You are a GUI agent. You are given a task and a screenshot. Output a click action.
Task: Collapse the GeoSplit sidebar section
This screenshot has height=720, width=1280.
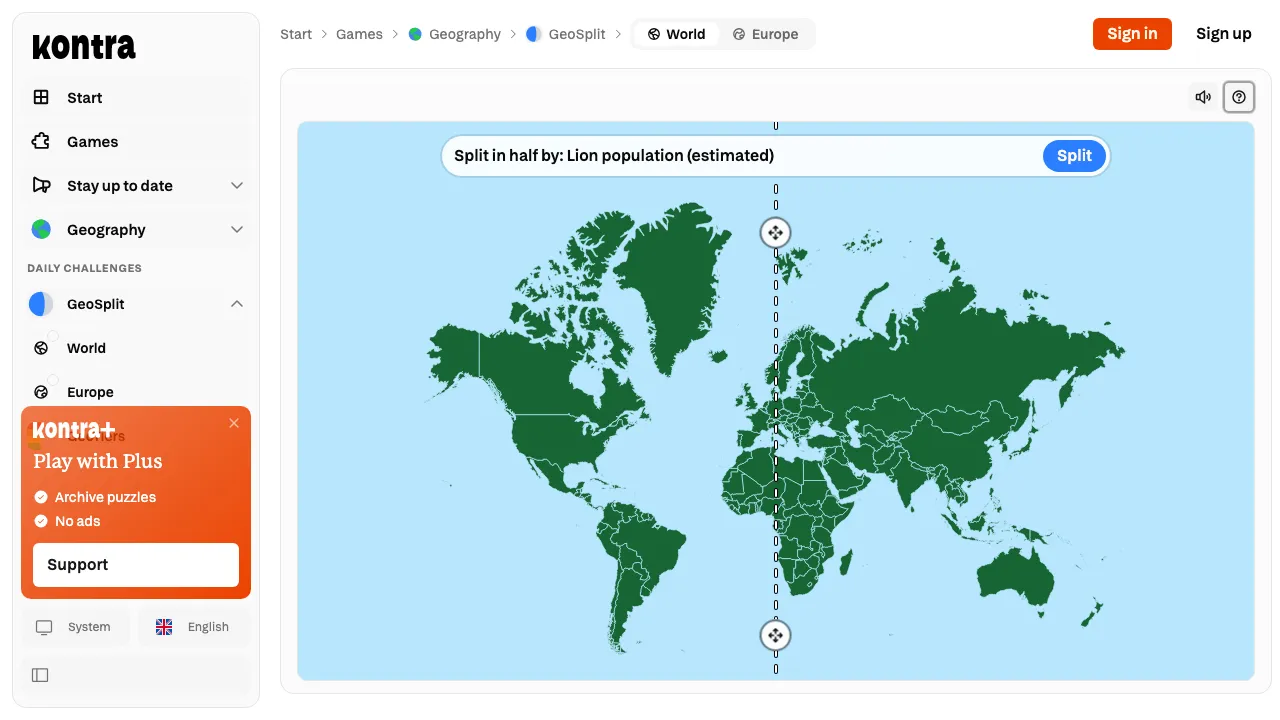click(x=237, y=304)
